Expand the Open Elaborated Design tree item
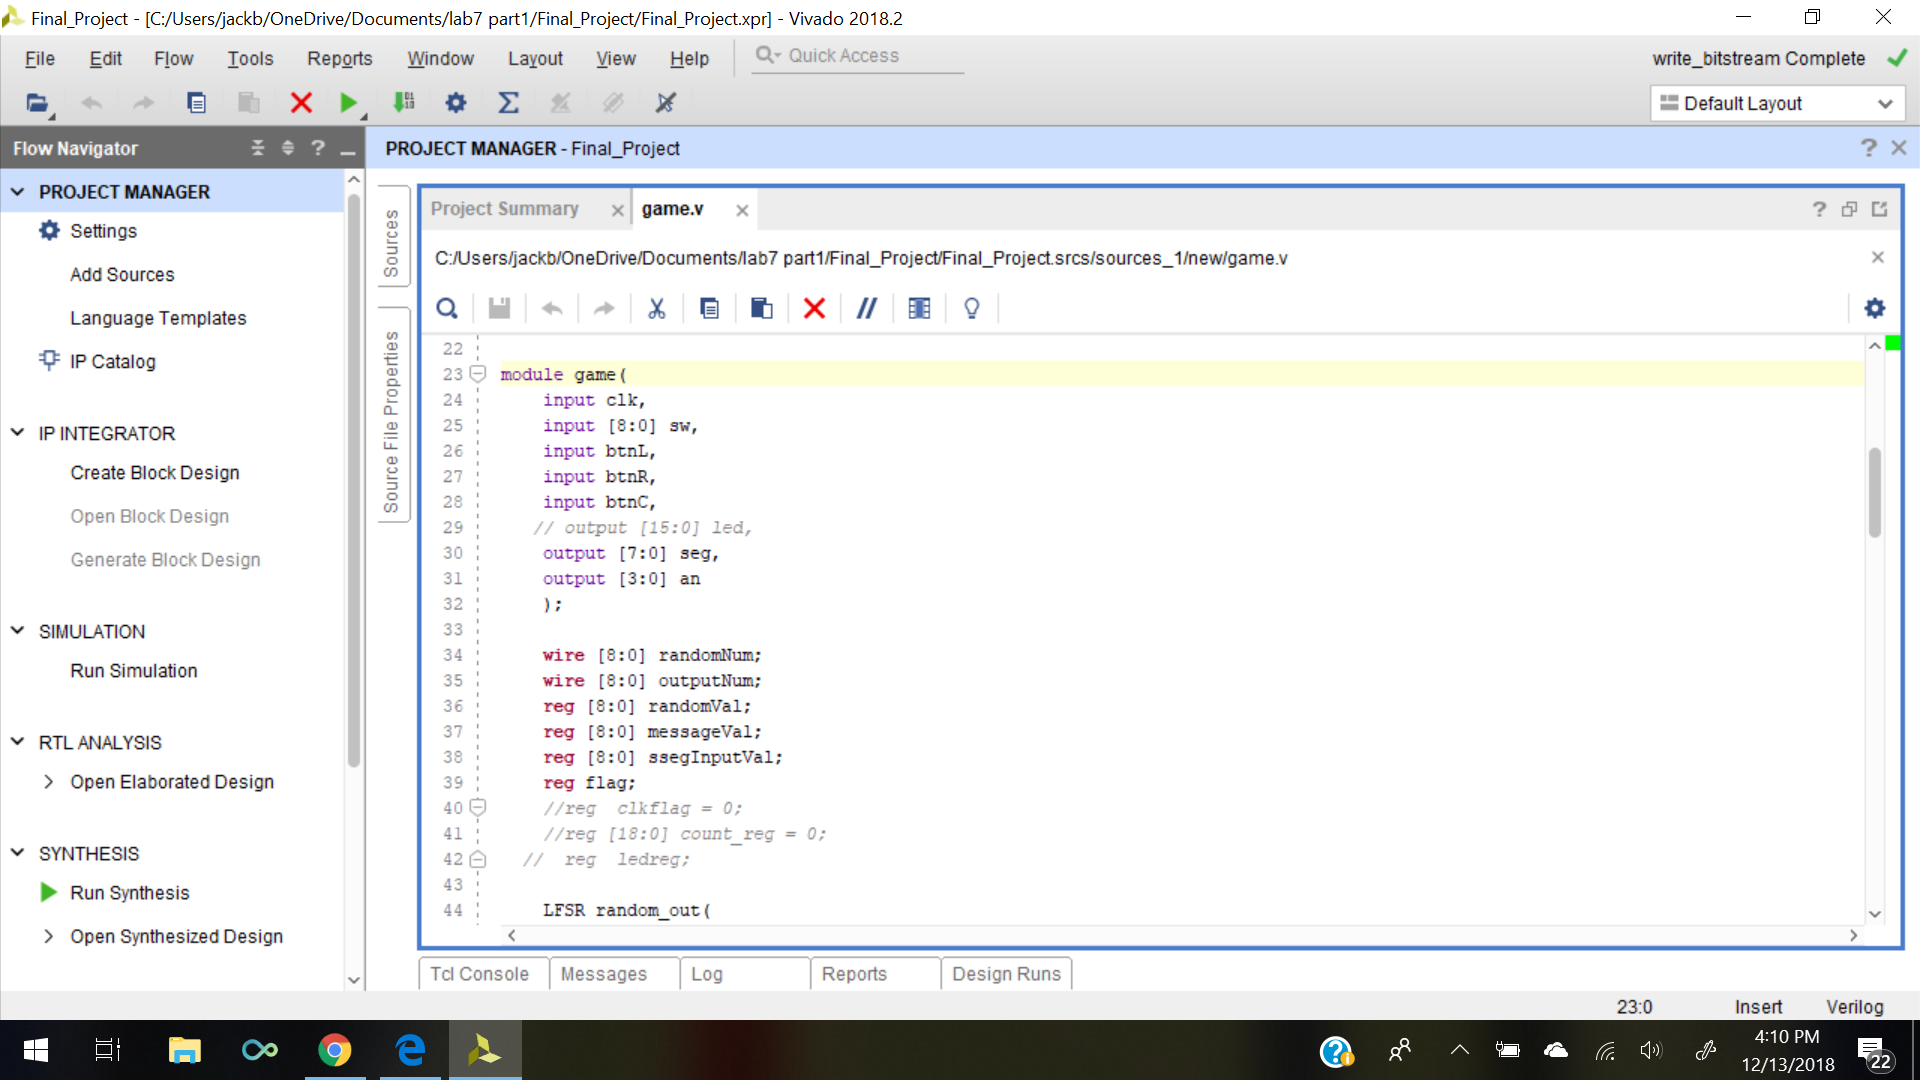 pos(48,782)
